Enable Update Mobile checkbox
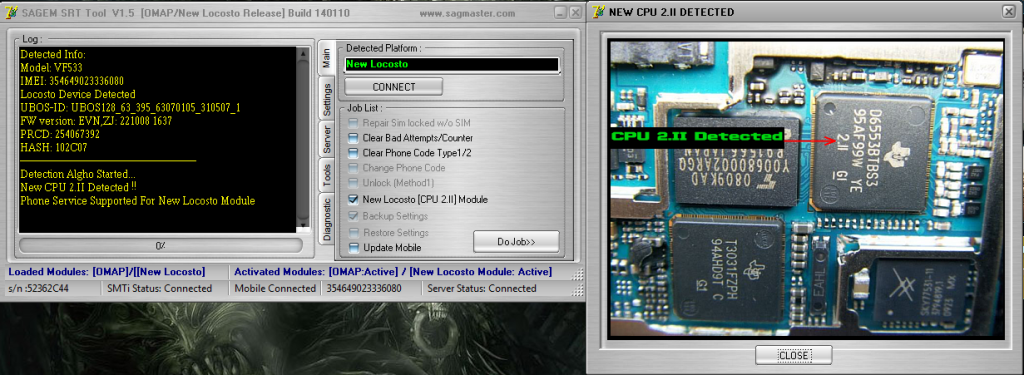 point(353,248)
